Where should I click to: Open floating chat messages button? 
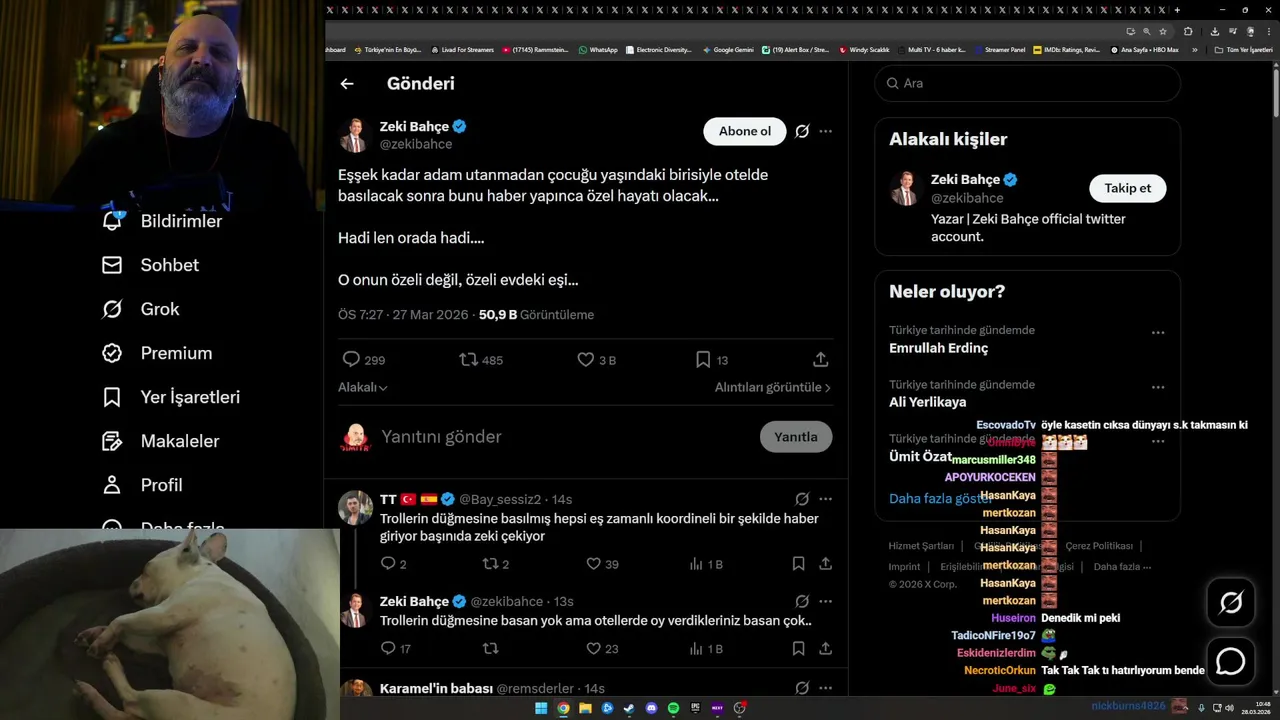[1230, 661]
